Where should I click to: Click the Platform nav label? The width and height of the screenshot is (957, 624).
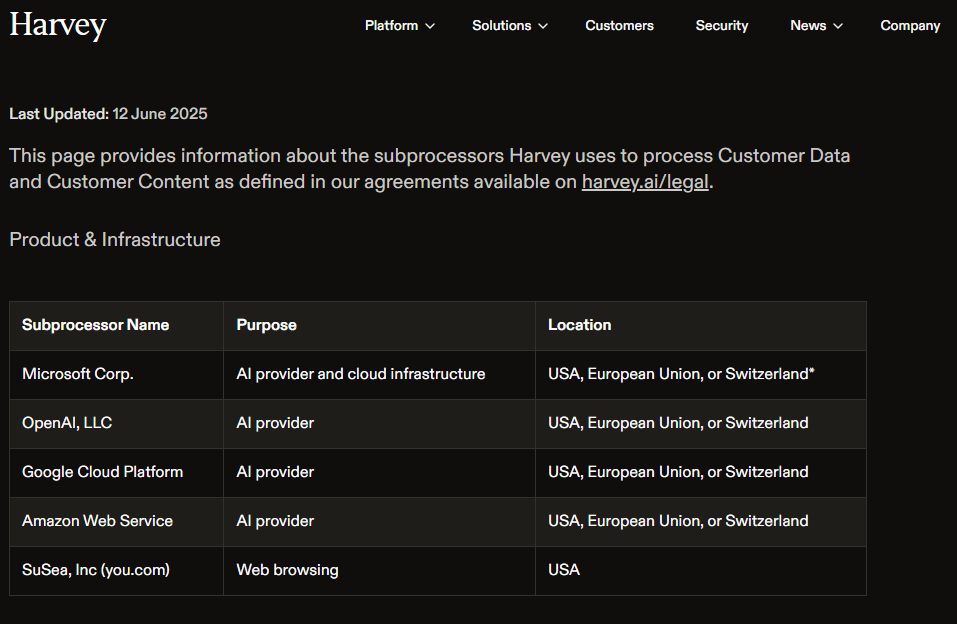(391, 26)
